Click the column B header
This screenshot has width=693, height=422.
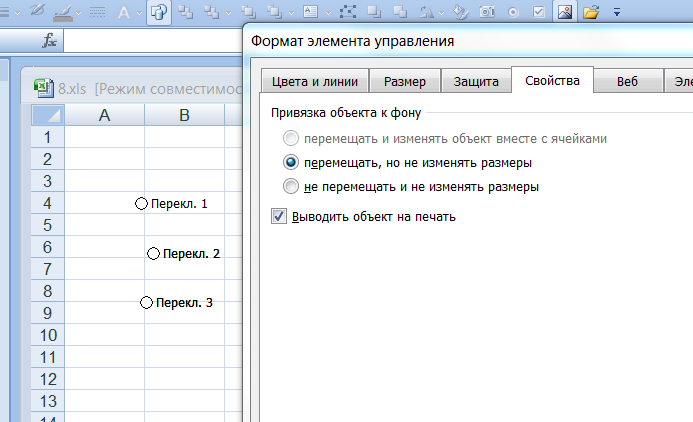(184, 116)
